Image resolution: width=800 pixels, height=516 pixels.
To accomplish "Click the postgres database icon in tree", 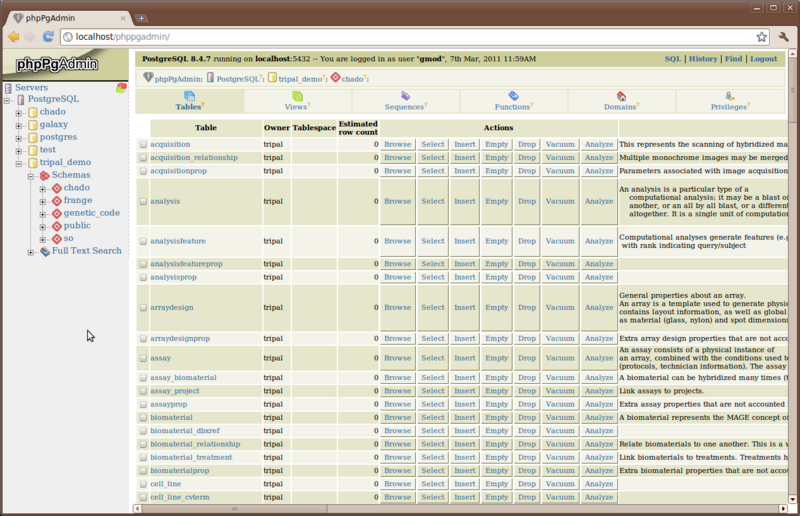I will pyautogui.click(x=33, y=137).
